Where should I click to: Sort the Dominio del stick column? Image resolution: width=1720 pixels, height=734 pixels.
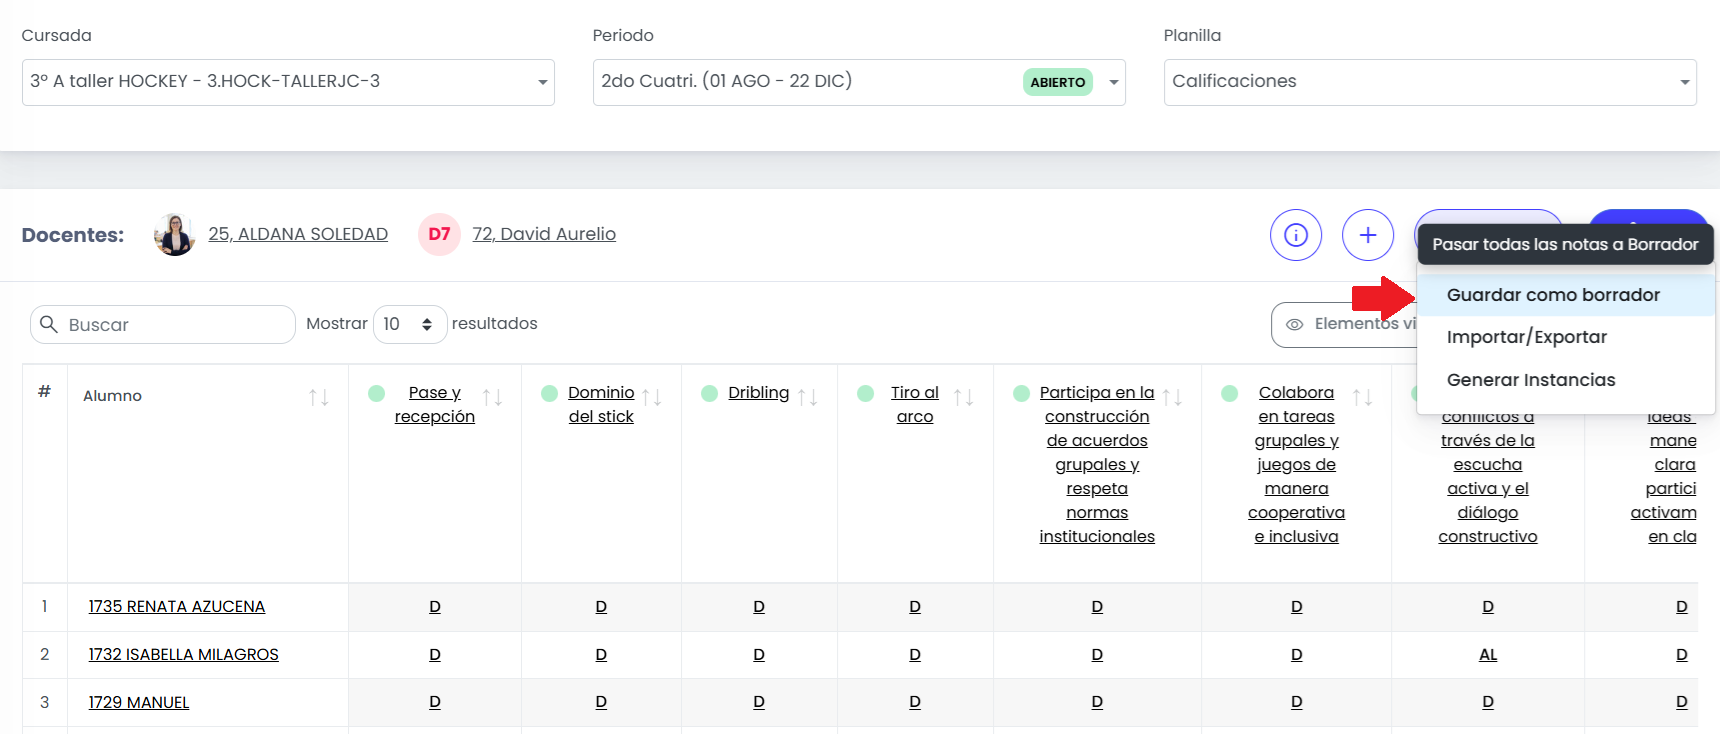click(652, 397)
